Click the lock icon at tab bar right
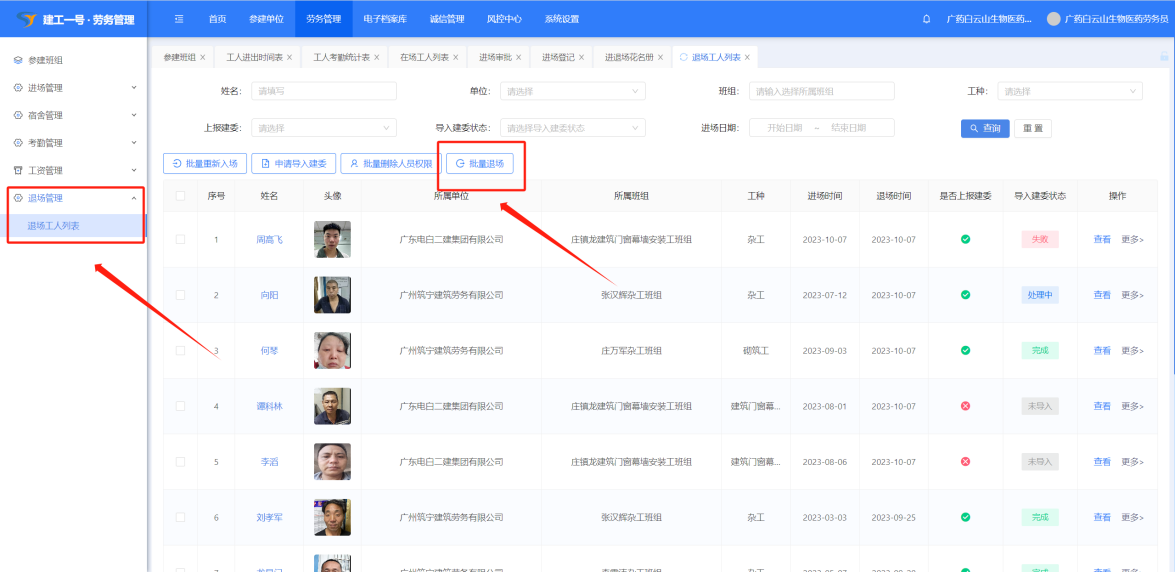1175x572 pixels. click(1162, 57)
